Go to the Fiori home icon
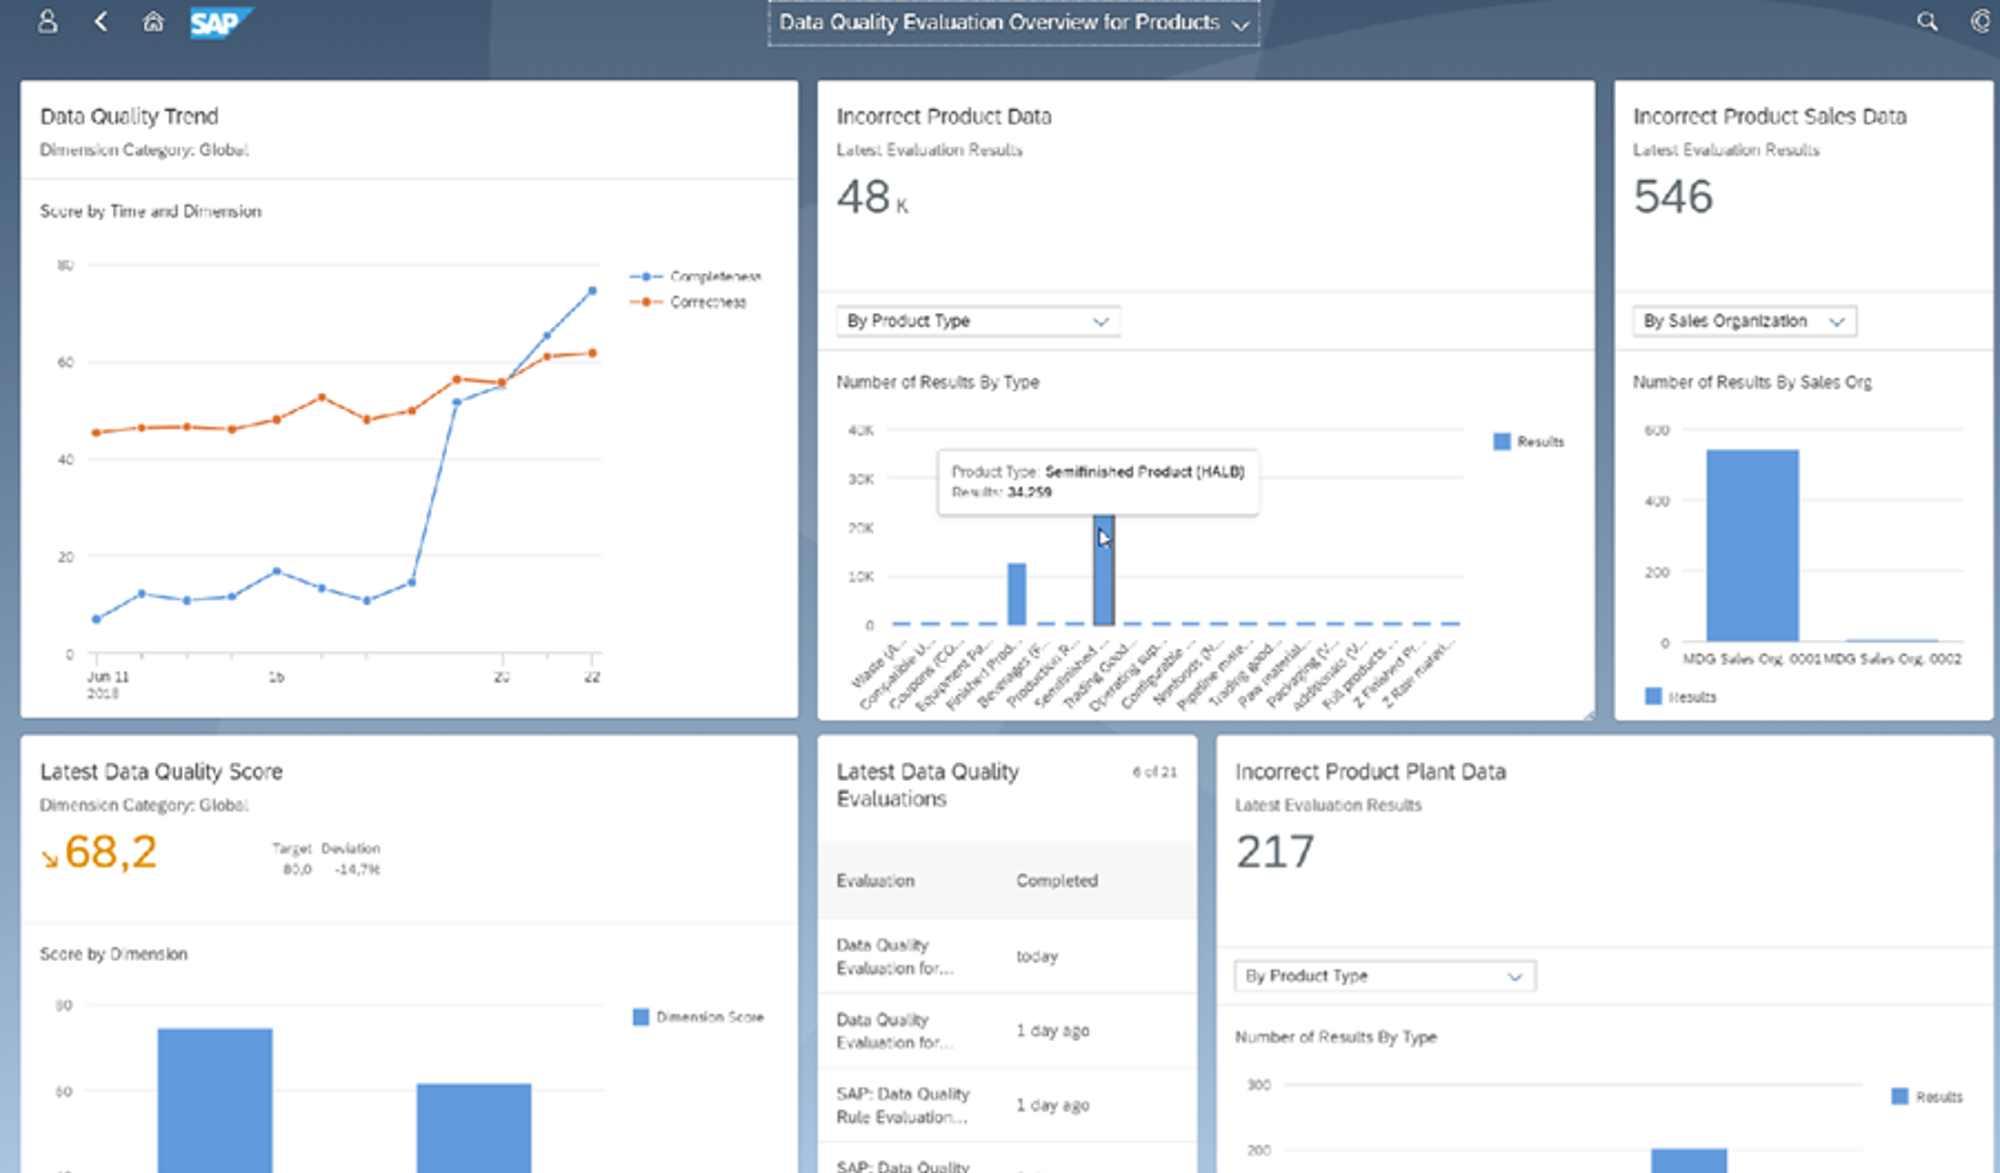 [152, 21]
